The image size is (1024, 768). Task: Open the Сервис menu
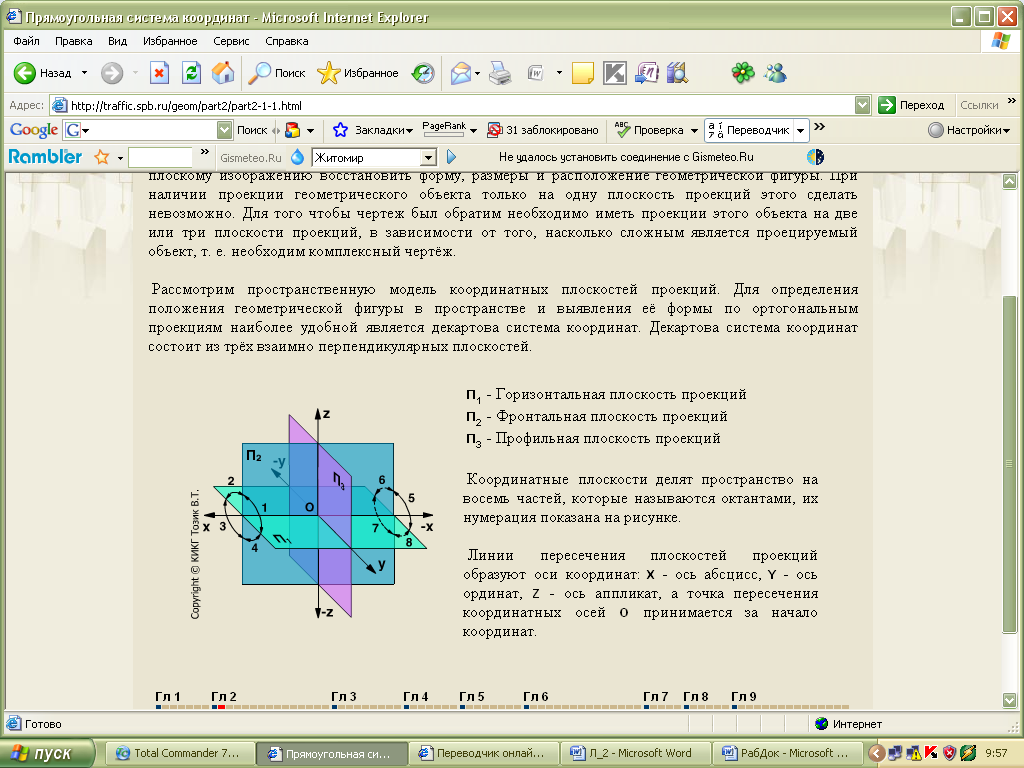click(x=231, y=42)
